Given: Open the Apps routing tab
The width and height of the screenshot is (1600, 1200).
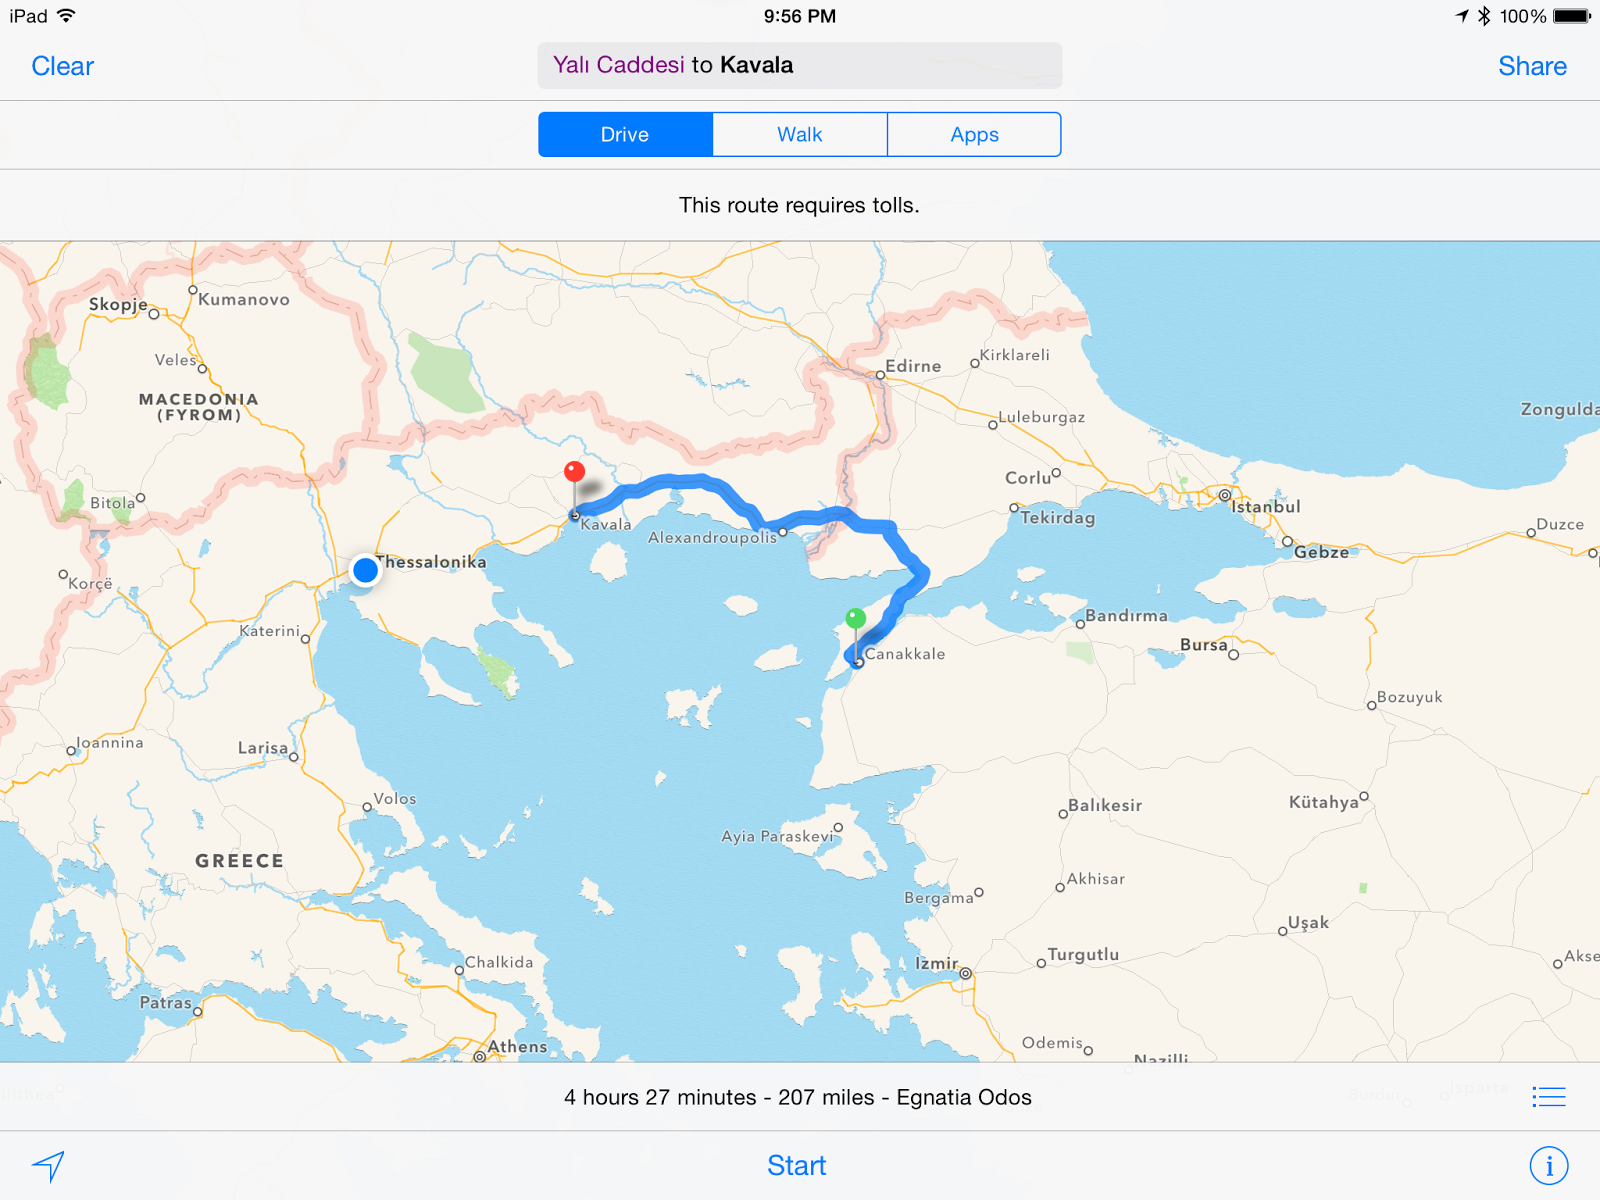Looking at the screenshot, I should (974, 134).
